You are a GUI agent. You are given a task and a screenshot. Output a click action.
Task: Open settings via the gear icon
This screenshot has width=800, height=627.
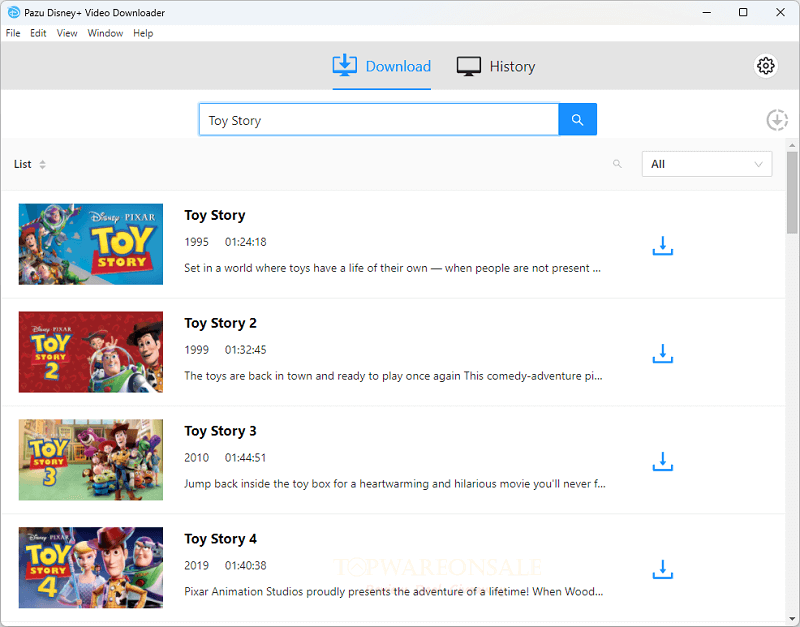765,66
